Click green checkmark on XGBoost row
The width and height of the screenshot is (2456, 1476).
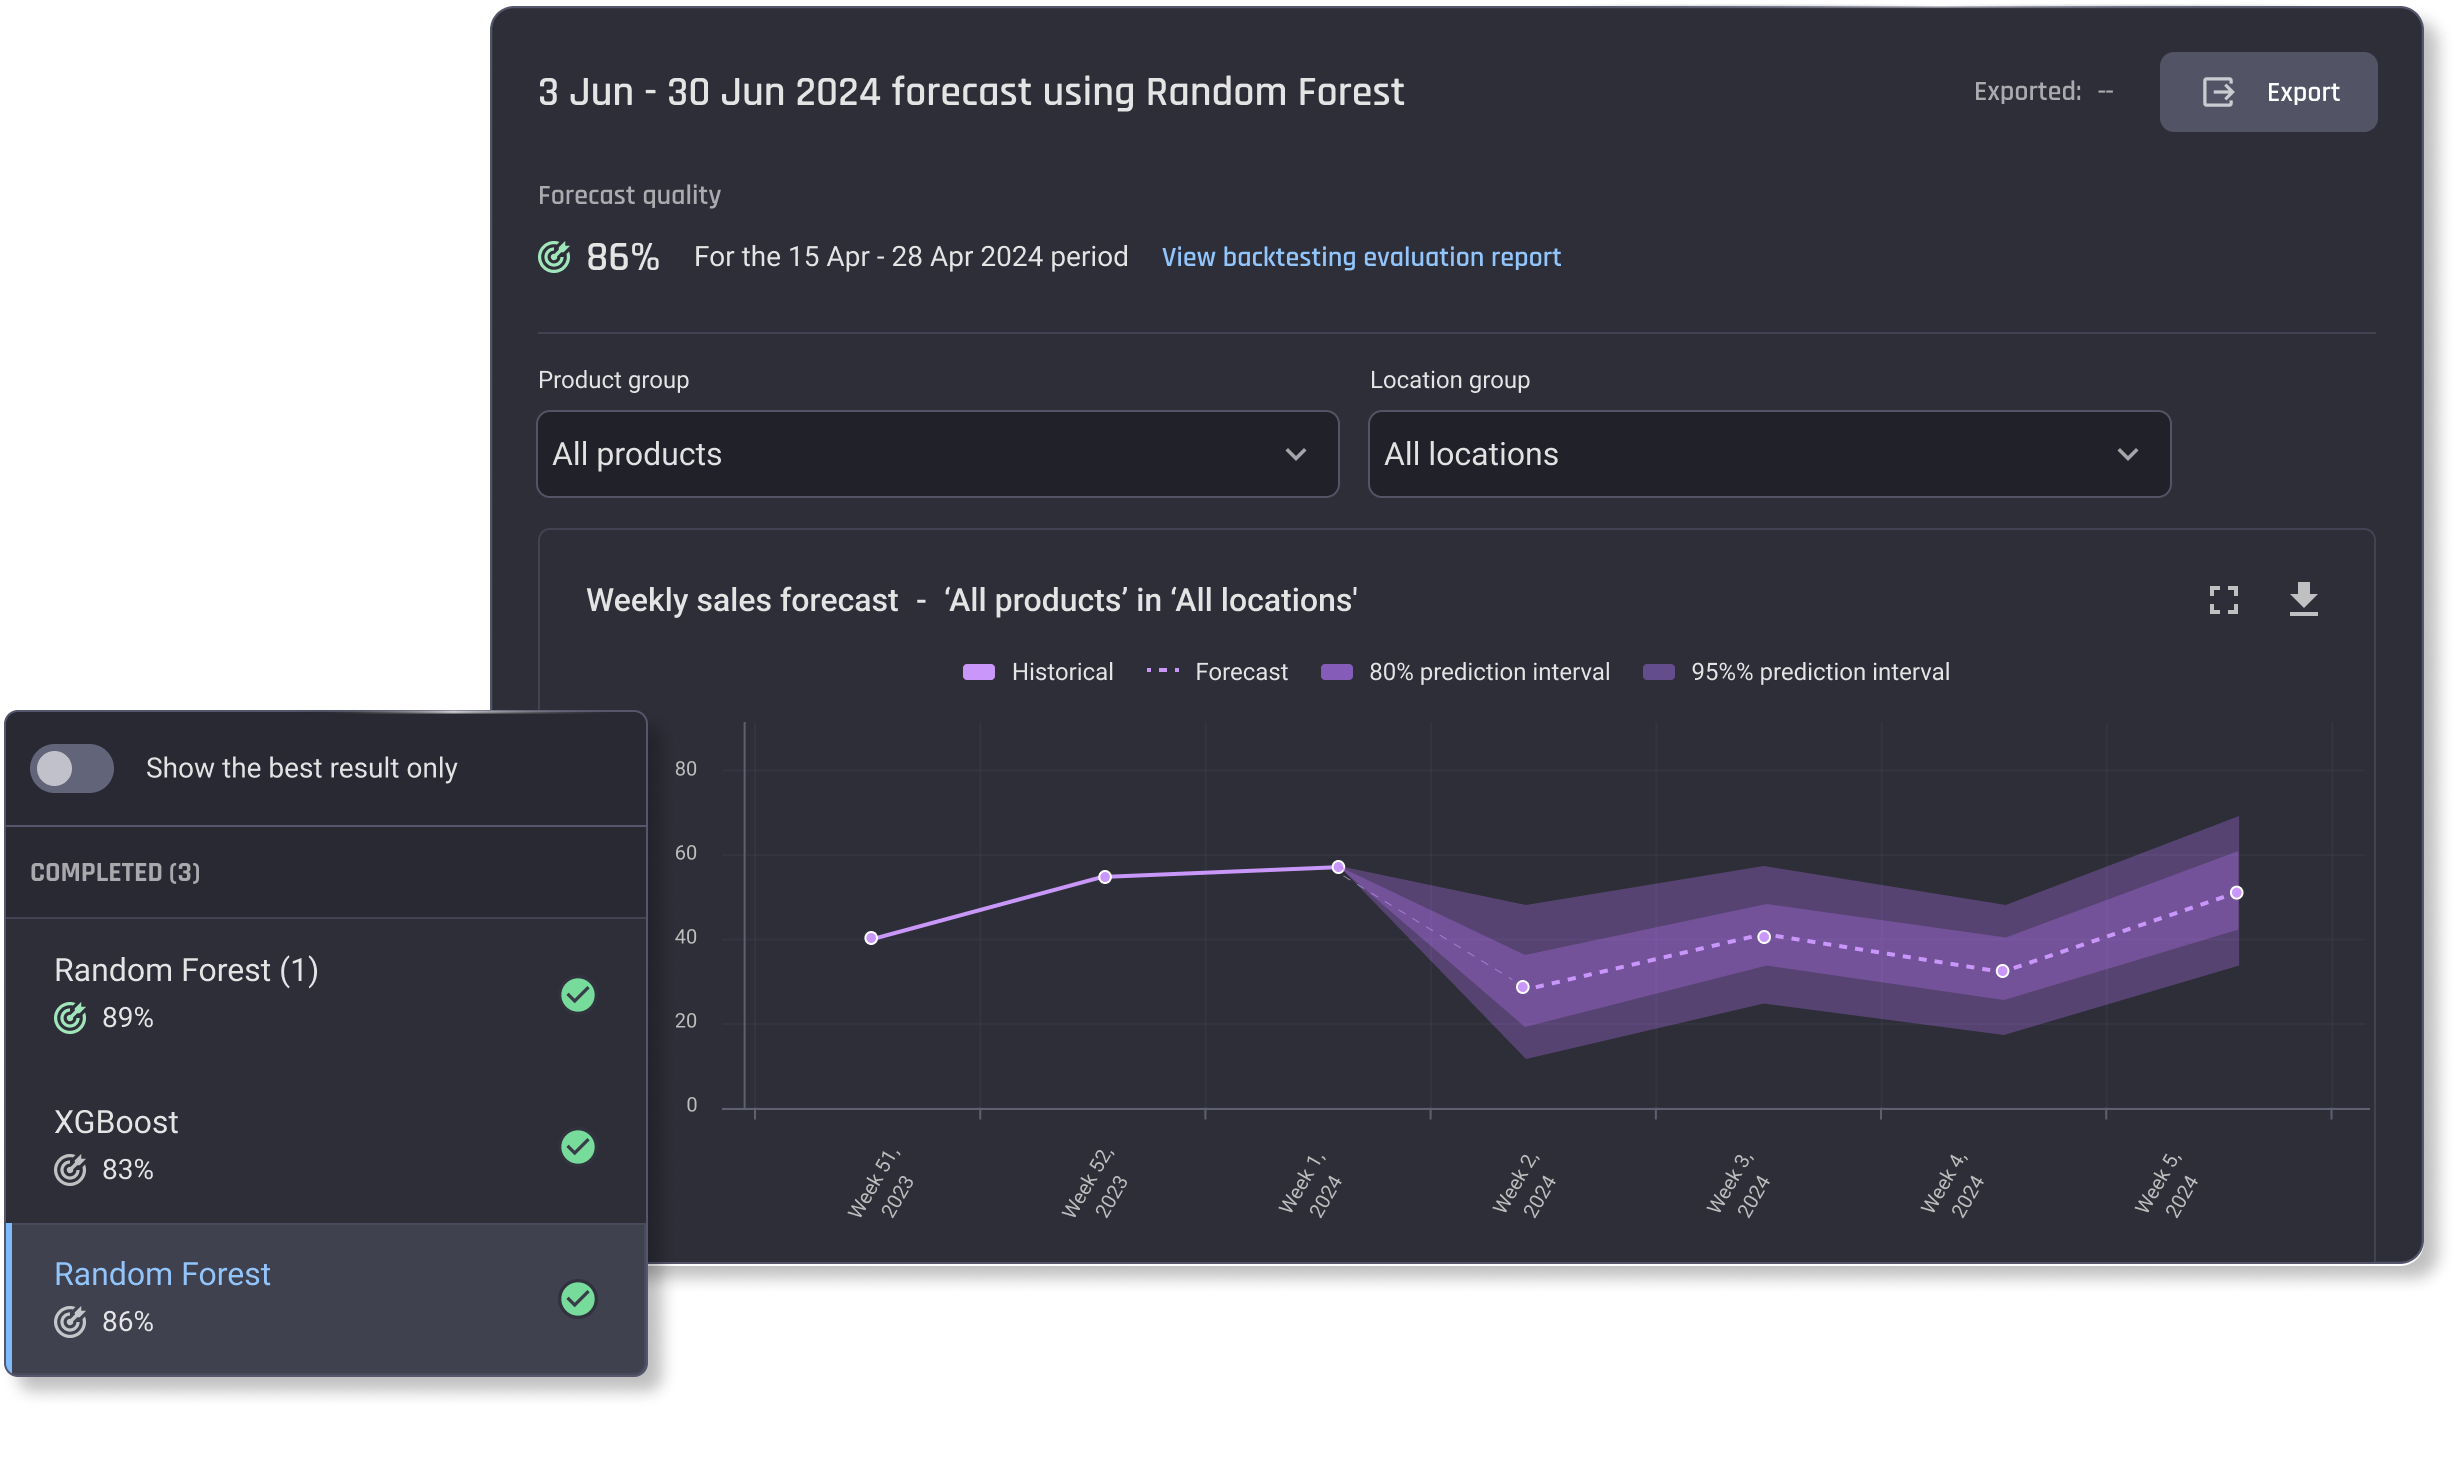[578, 1147]
